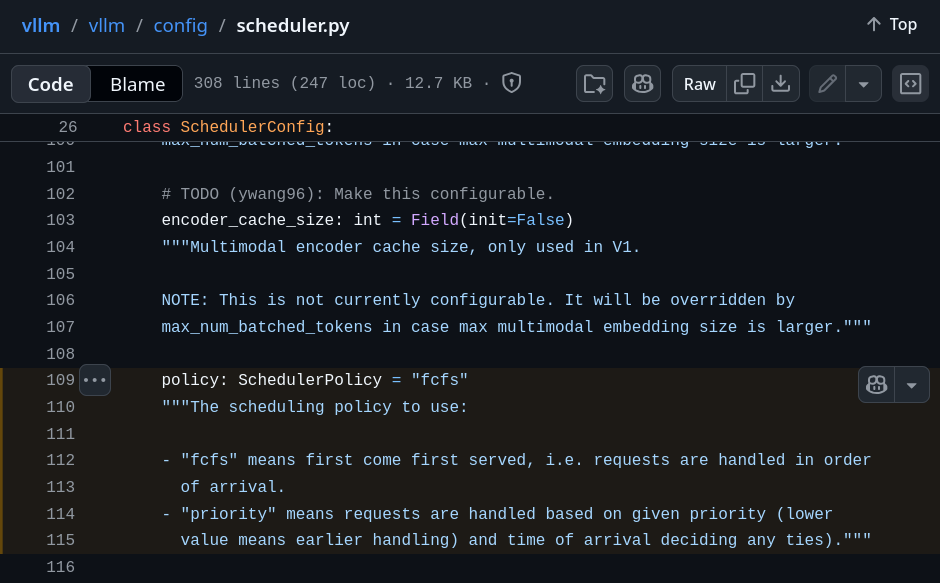940x583 pixels.
Task: Select line number 109
Action: click(x=61, y=380)
